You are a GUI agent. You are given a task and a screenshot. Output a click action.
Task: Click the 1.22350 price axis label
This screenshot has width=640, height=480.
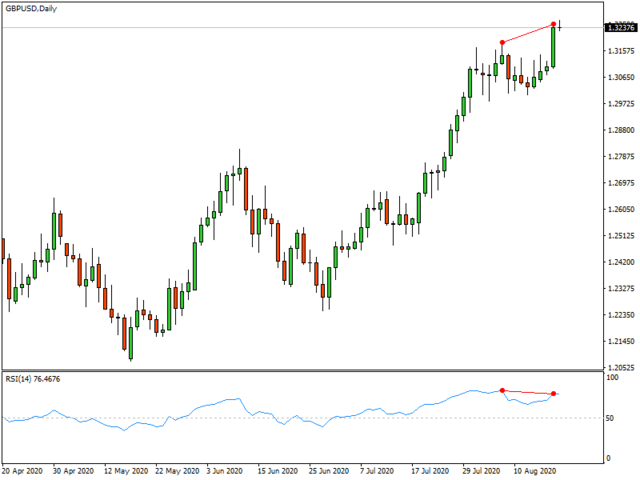[x=621, y=315]
